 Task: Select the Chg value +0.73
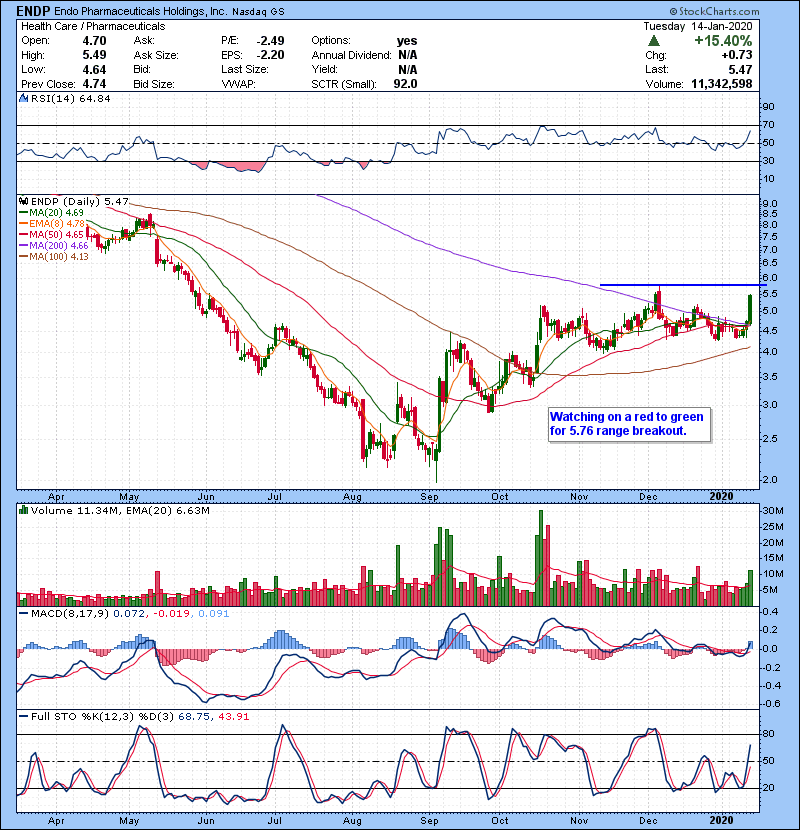click(736, 55)
